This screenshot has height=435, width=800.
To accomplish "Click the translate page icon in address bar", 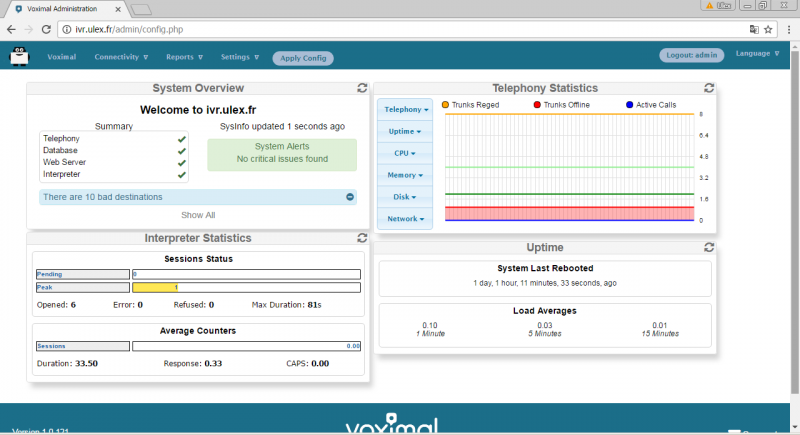I will pos(754,30).
